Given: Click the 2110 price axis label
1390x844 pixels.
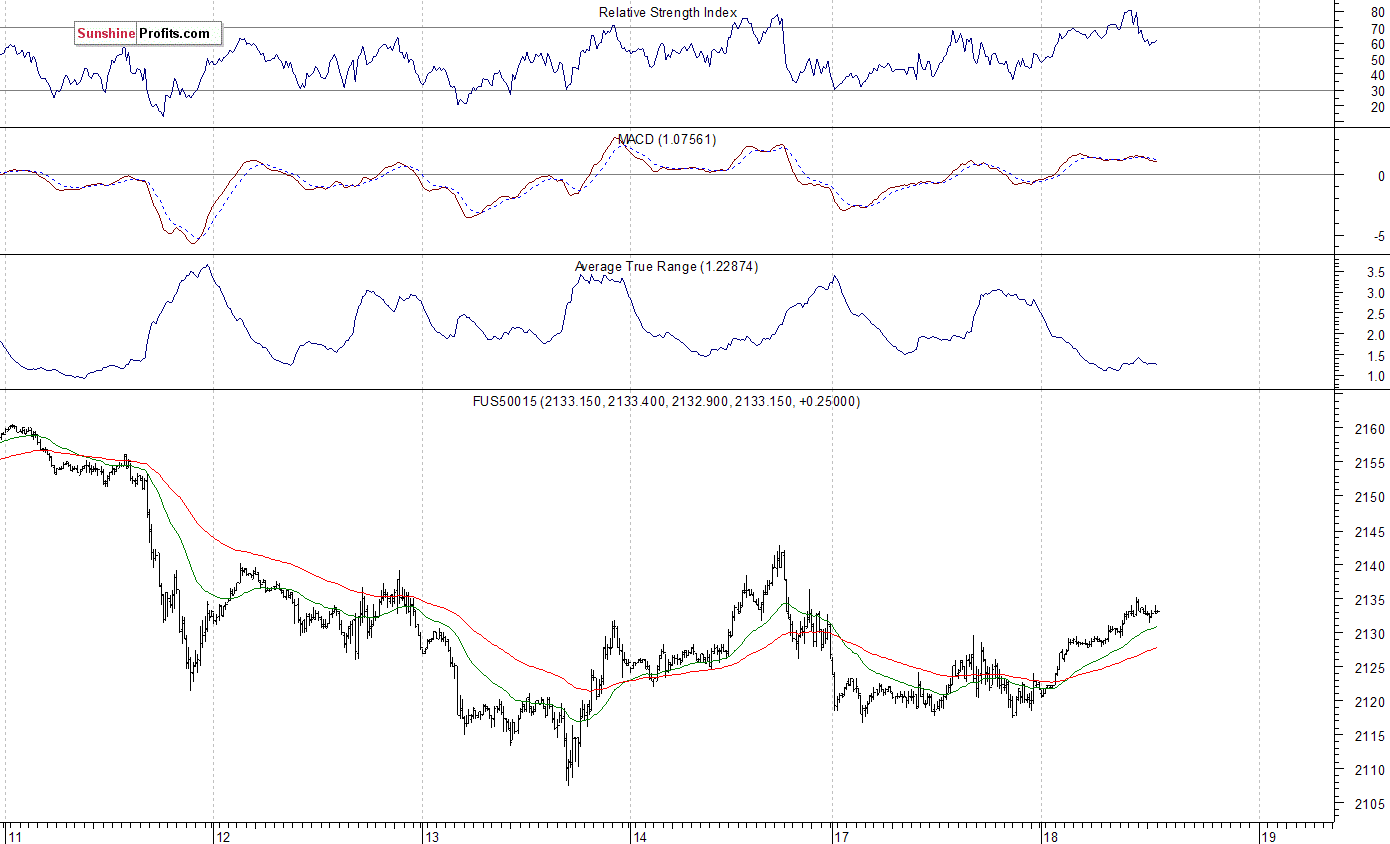Looking at the screenshot, I should pos(1370,770).
